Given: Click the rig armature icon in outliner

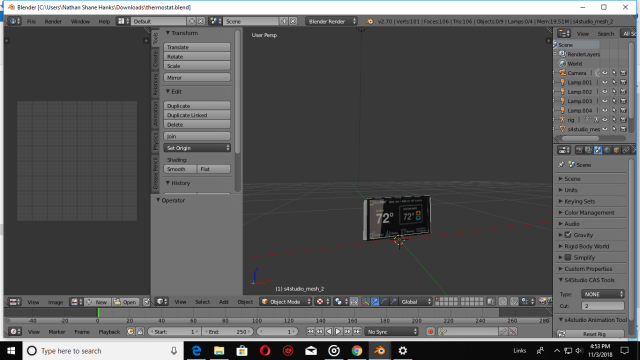Looking at the screenshot, I should pyautogui.click(x=563, y=120).
